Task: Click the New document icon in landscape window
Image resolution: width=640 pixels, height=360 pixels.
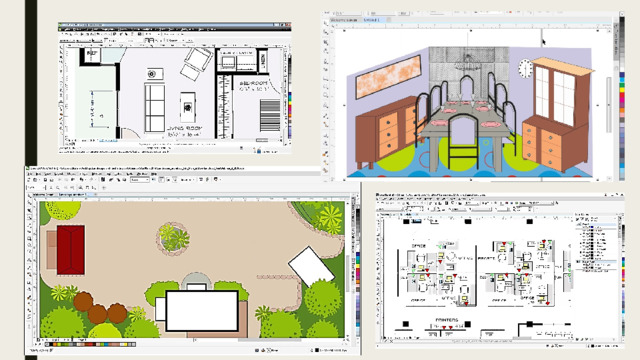Action: pyautogui.click(x=29, y=180)
